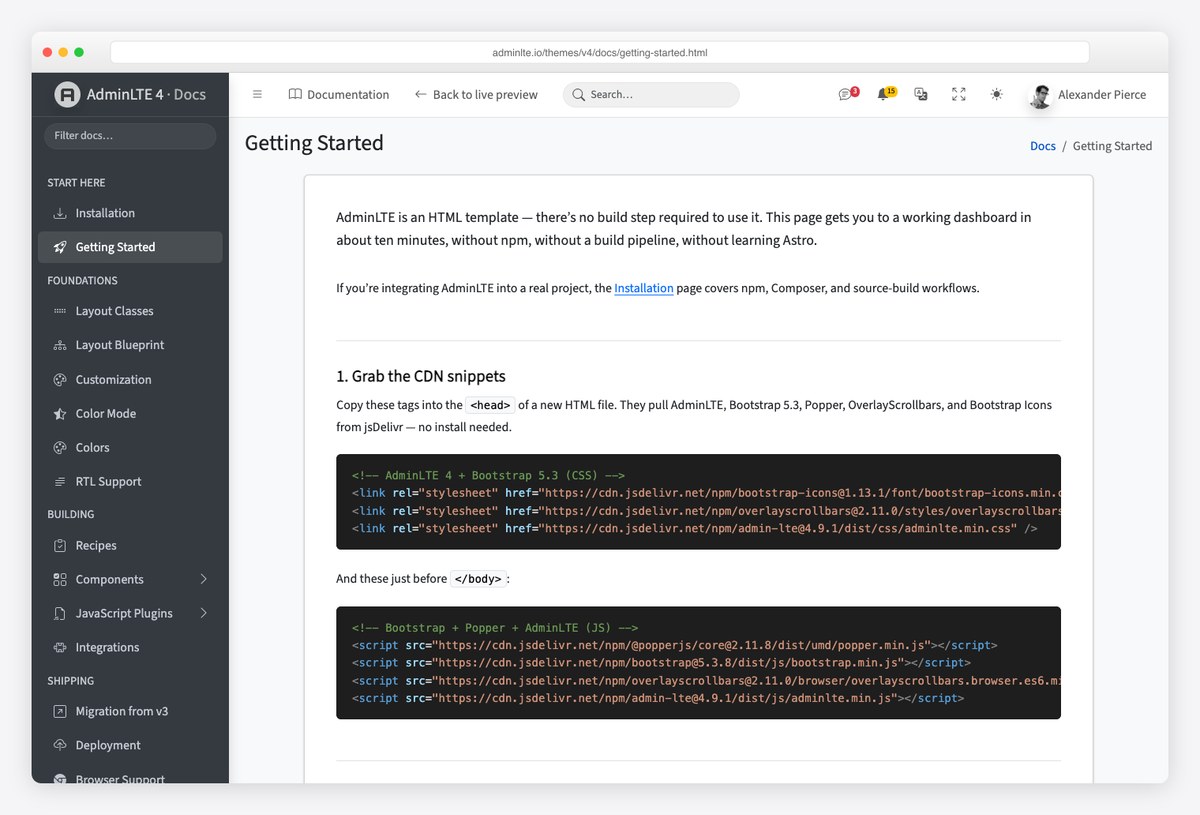This screenshot has width=1200, height=815.
Task: Follow the Installation link in paragraph
Action: click(x=644, y=288)
